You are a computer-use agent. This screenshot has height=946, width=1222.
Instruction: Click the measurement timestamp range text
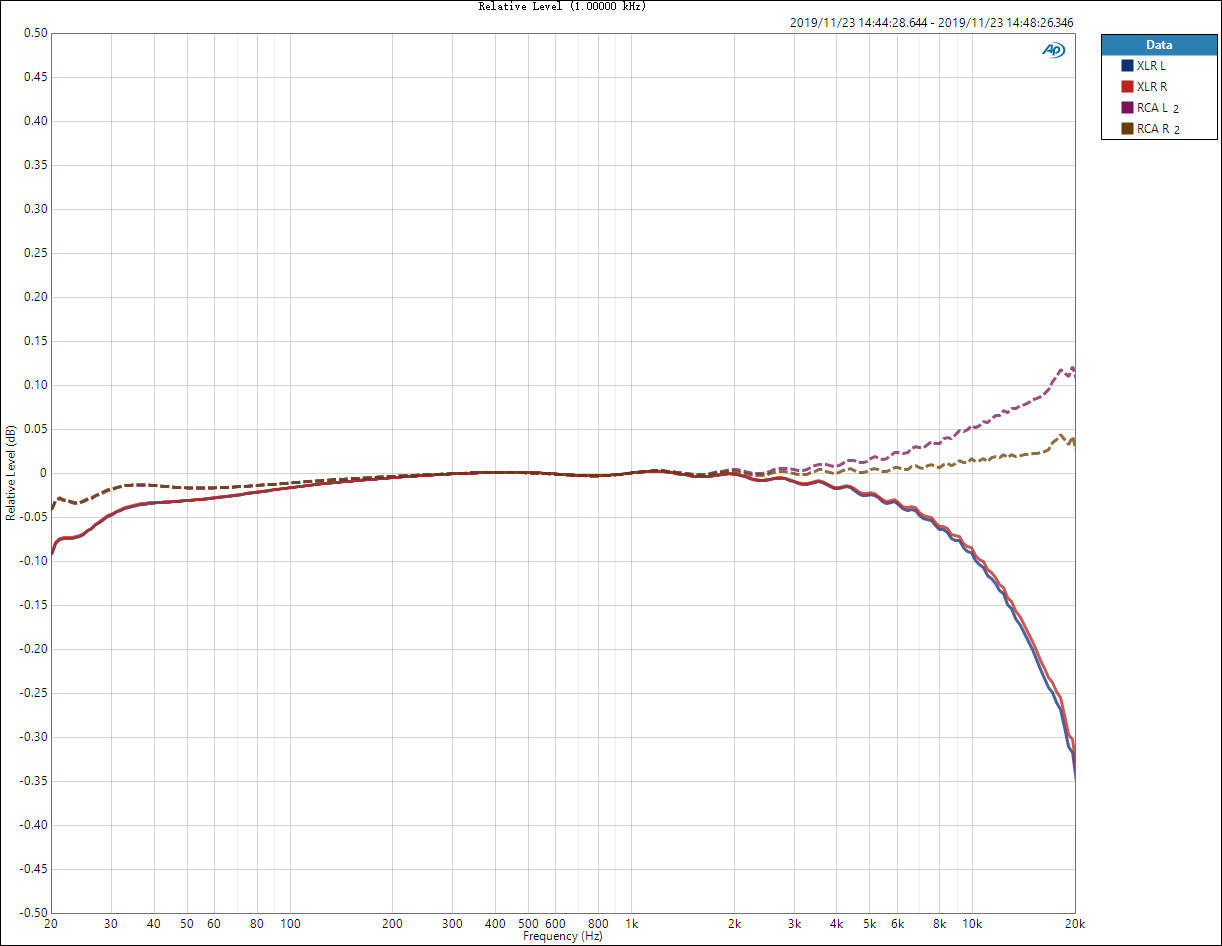(932, 22)
